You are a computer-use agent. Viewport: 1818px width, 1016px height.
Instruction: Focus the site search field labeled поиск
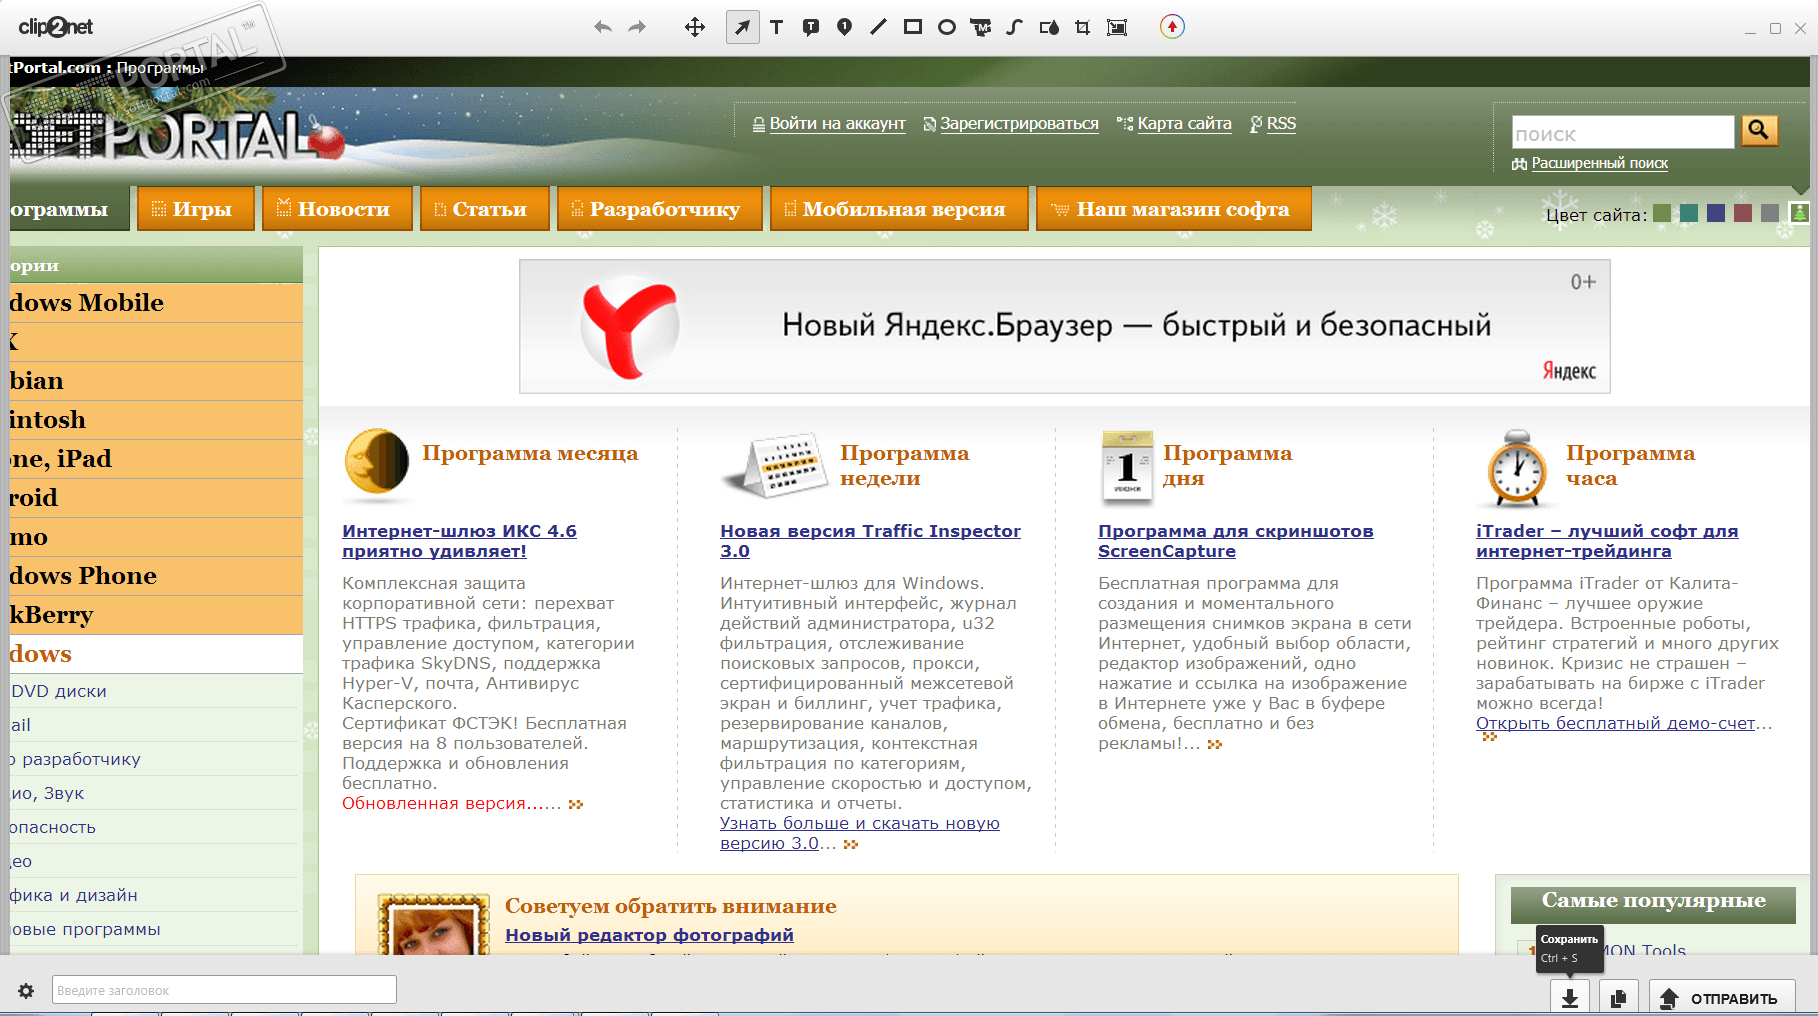(x=1623, y=133)
